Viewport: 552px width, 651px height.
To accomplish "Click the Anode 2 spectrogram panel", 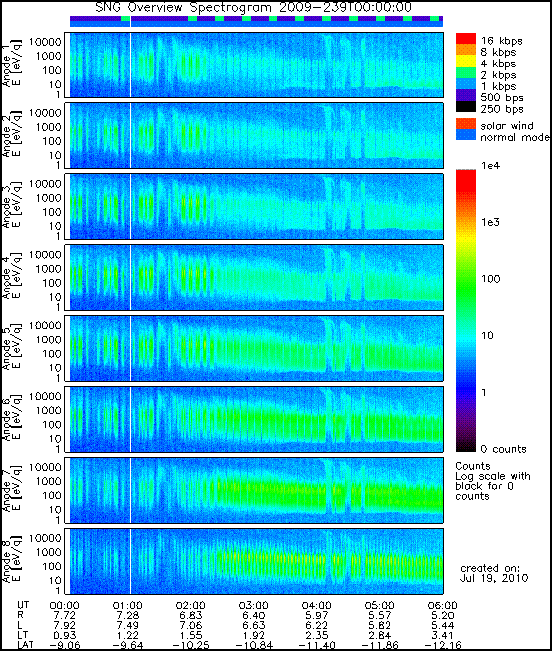I will [x=256, y=136].
